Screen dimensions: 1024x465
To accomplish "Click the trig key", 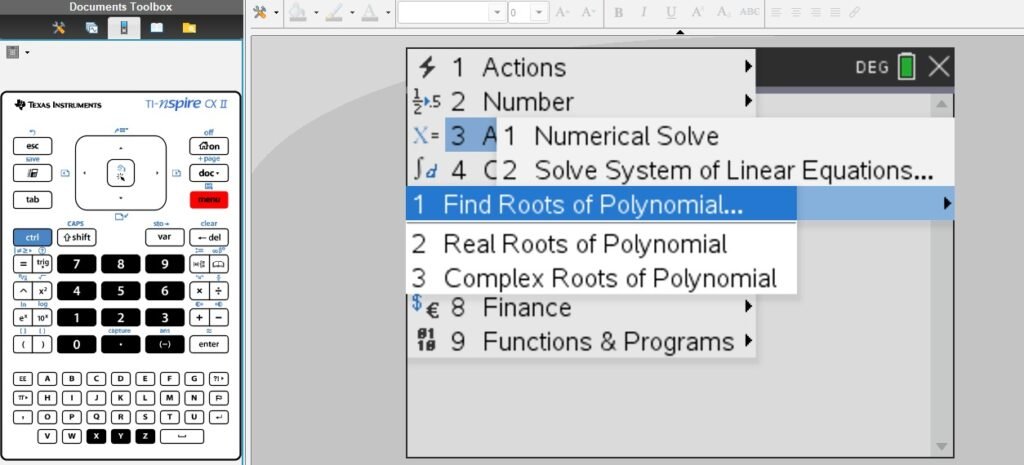I will point(42,264).
